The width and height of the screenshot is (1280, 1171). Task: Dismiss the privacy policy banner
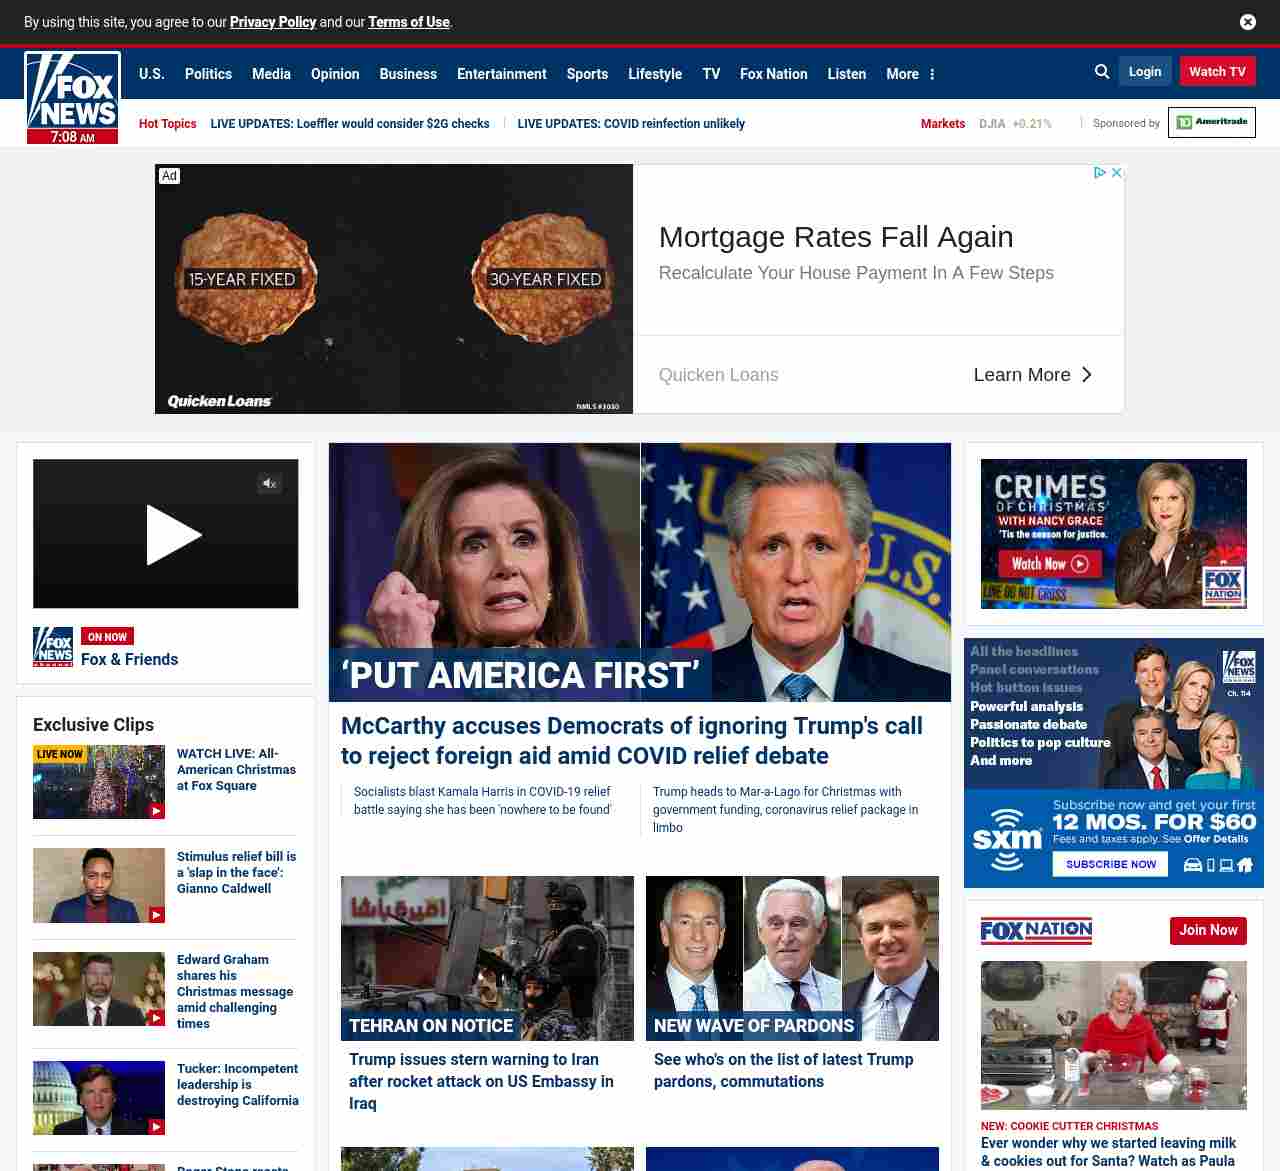(1247, 22)
